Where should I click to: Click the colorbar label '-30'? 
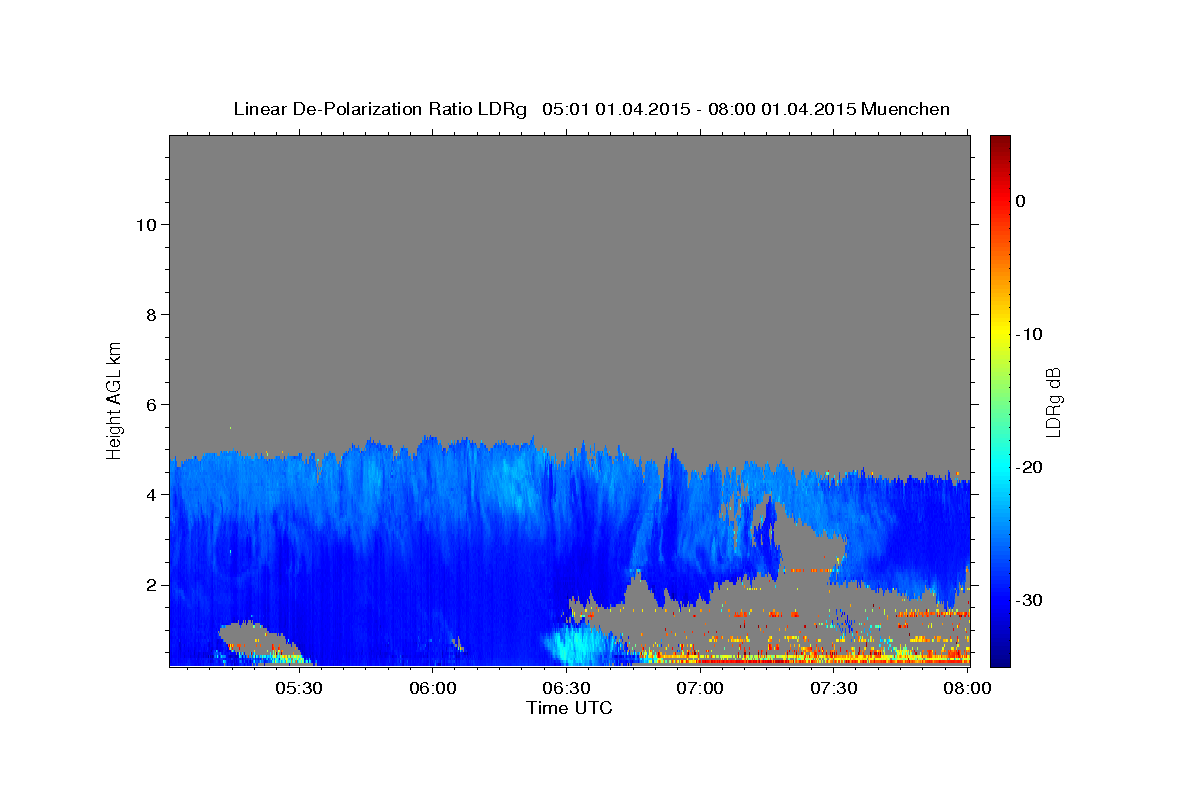[x=1030, y=600]
